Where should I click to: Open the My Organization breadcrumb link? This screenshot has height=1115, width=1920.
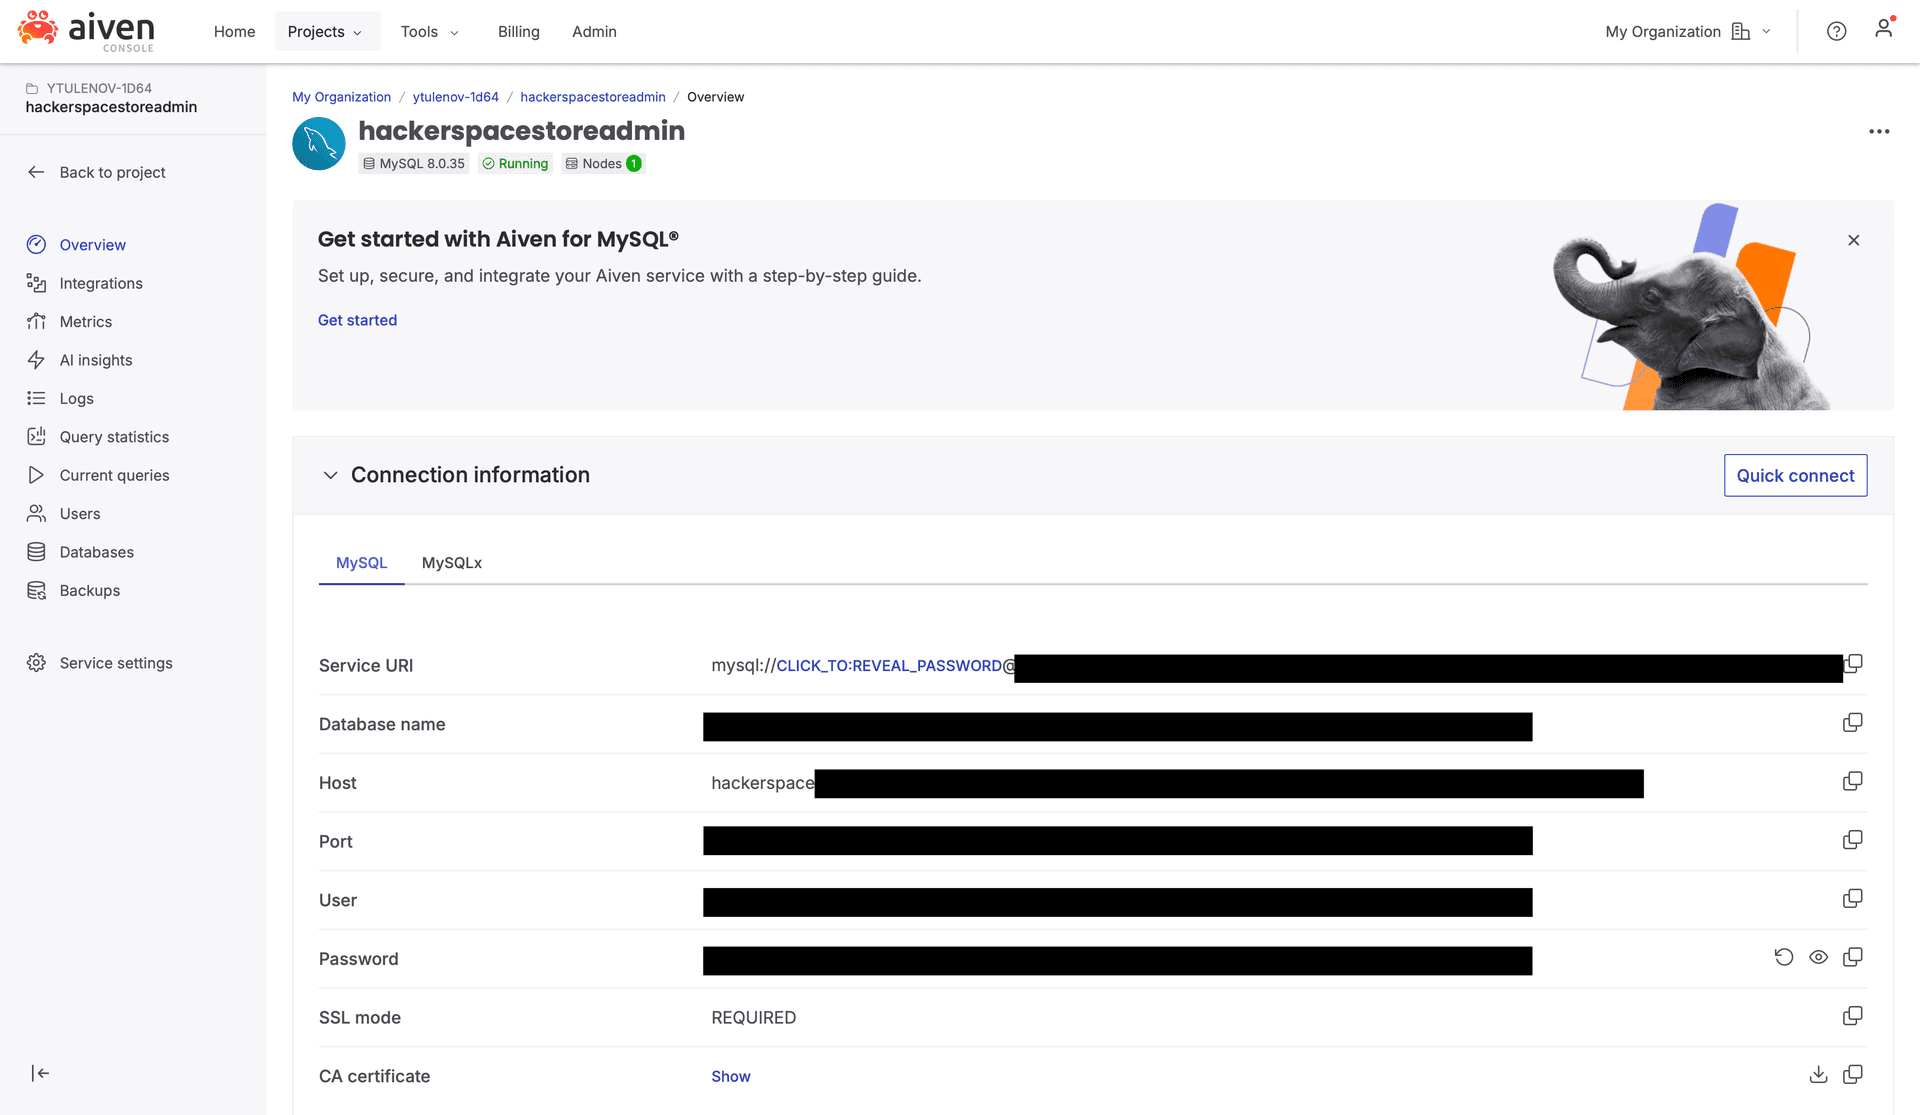(x=341, y=97)
